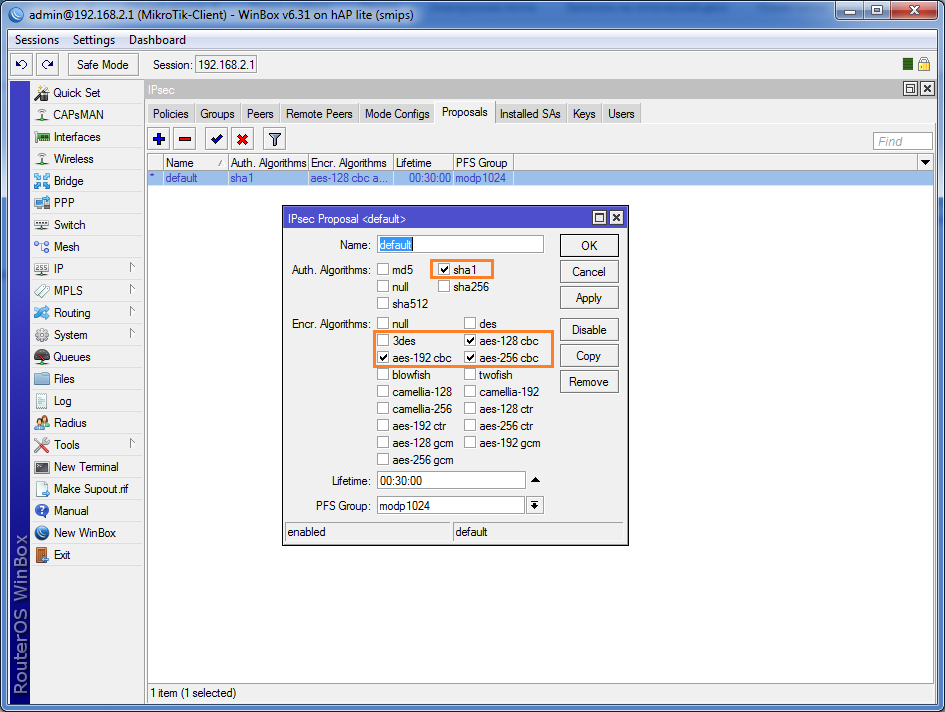Click the Apply button

coord(589,298)
